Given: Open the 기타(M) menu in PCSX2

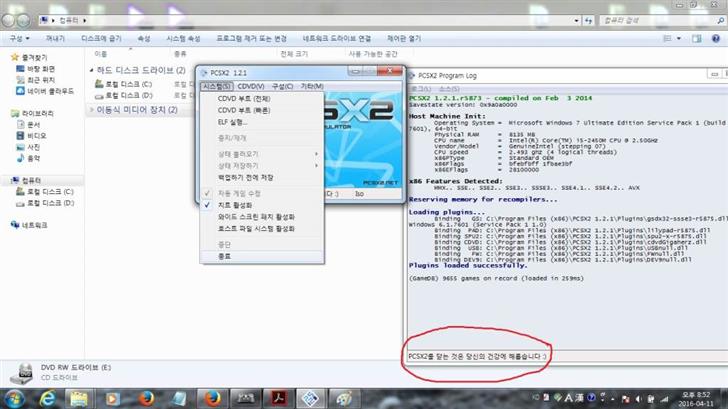Looking at the screenshot, I should tap(312, 86).
